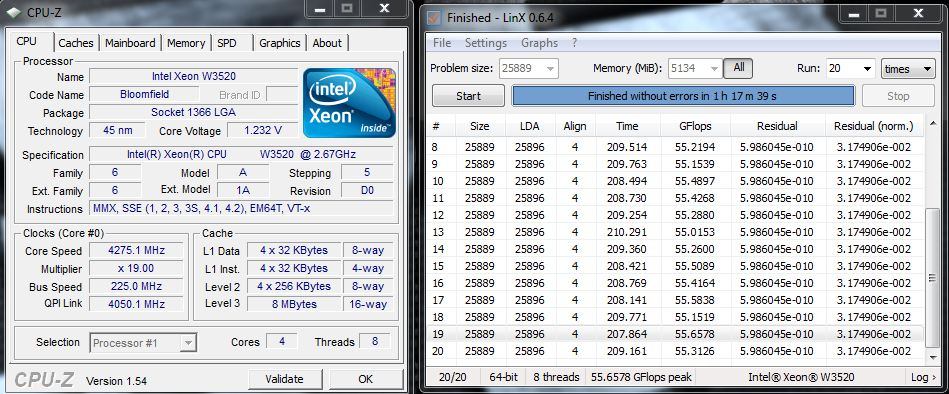Switch to the Graphics tab

[x=280, y=43]
